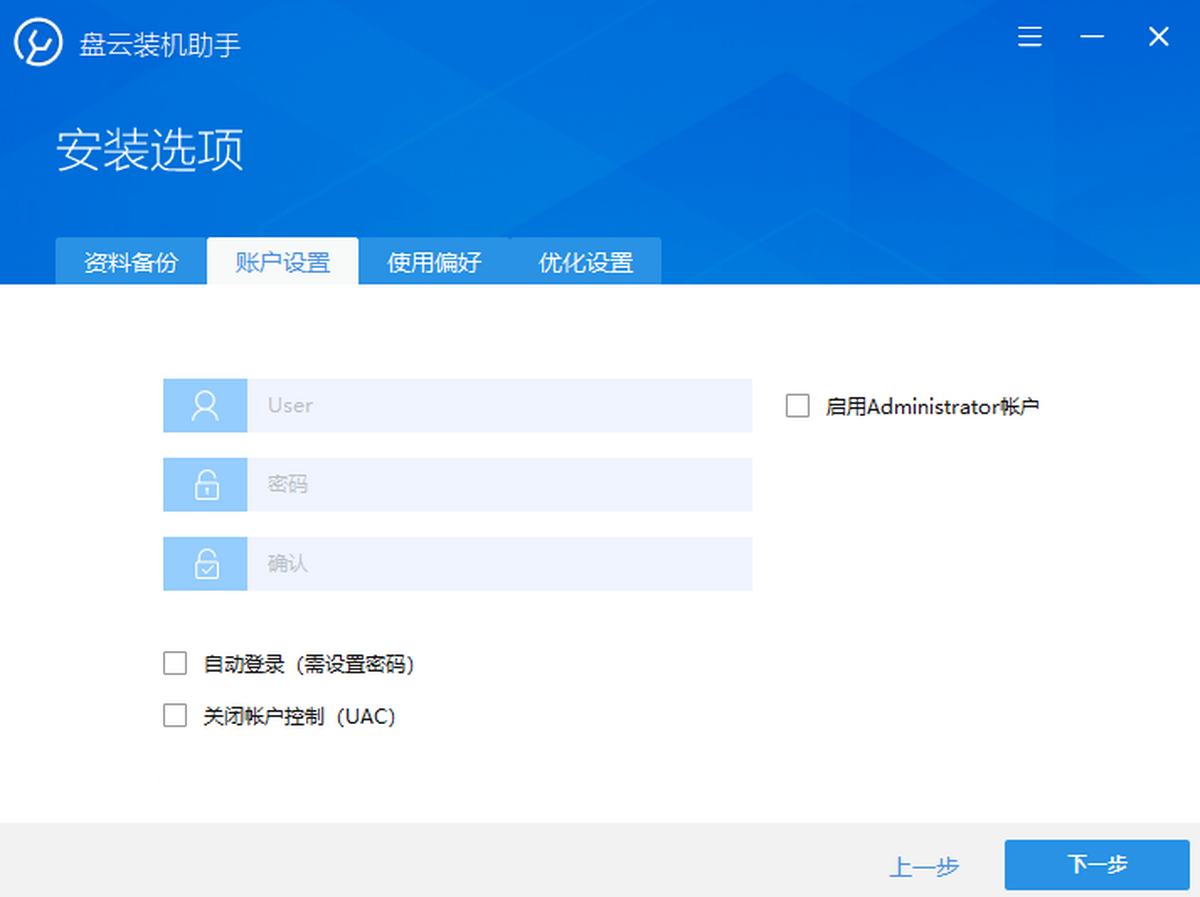Toggle 自动登录 (需设置密码) checkbox
This screenshot has width=1200, height=897.
point(175,664)
